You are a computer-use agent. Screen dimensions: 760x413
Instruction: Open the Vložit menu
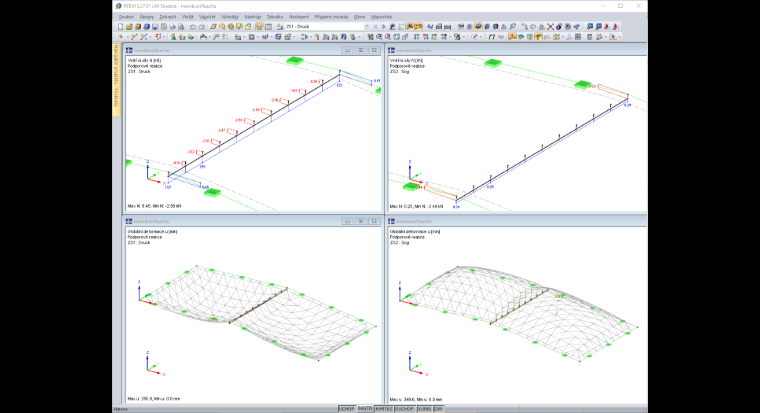click(x=188, y=16)
